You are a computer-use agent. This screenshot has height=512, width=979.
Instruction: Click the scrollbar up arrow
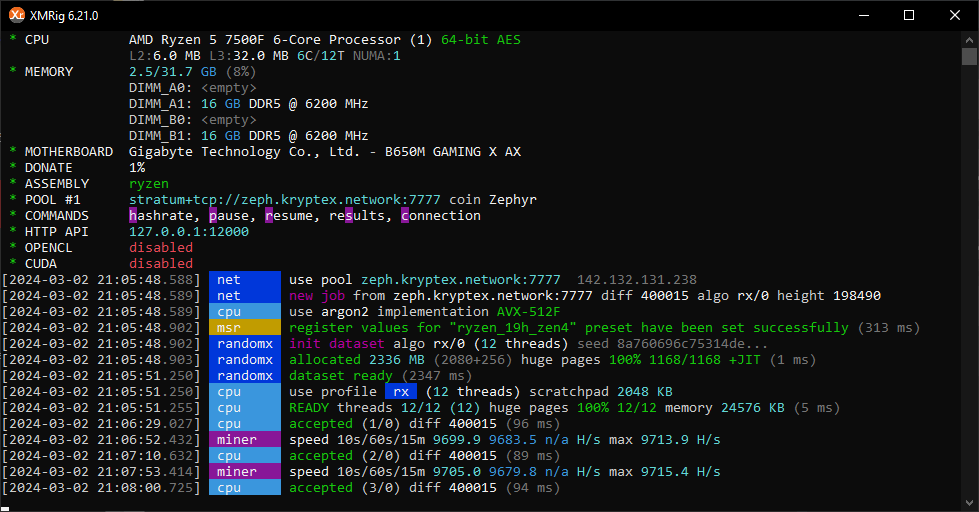(x=969, y=39)
